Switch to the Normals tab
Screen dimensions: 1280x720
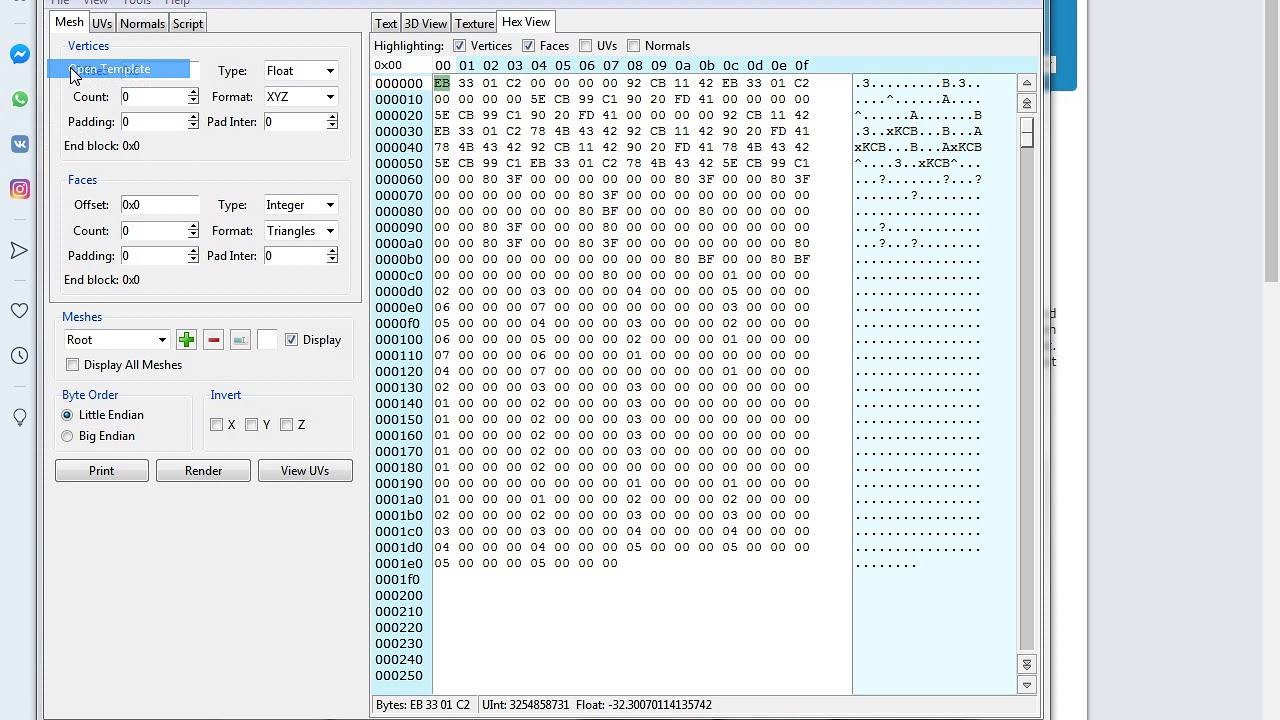coord(142,23)
